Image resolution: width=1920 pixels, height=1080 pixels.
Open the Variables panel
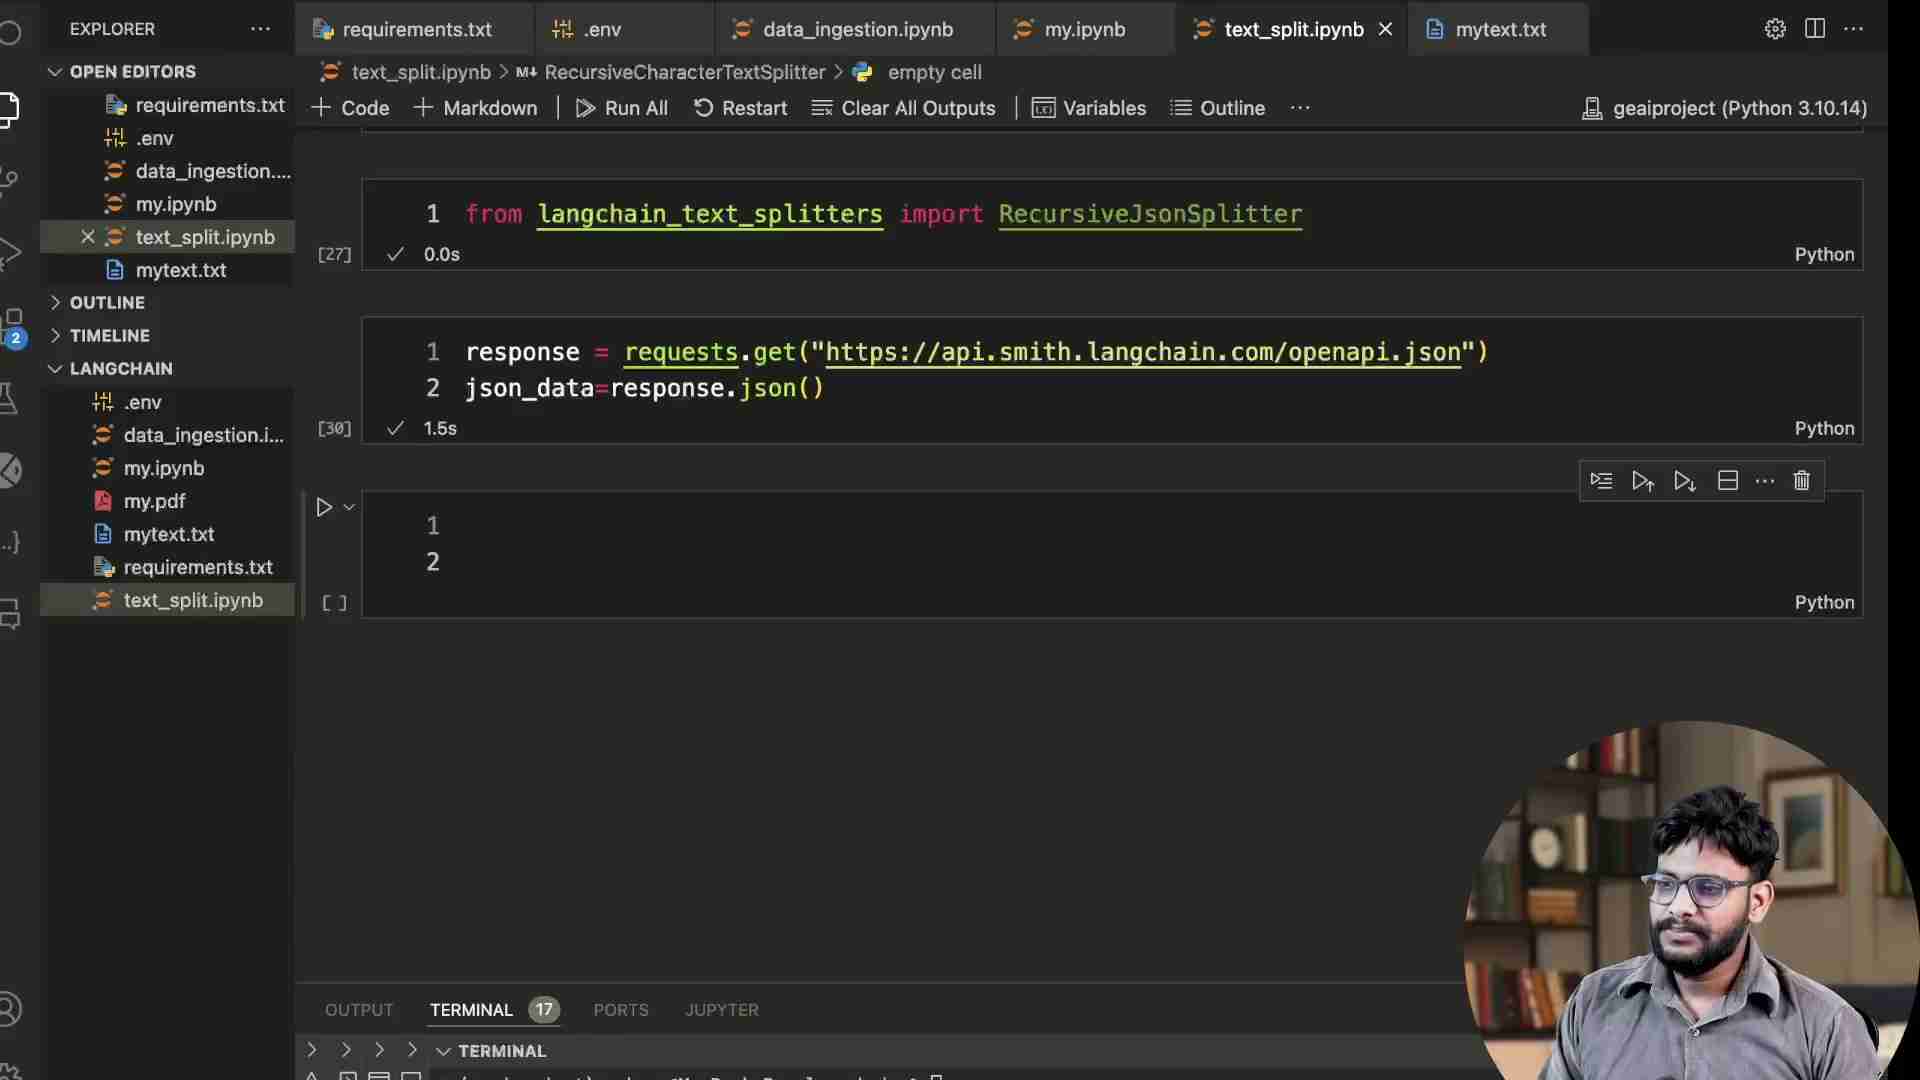[1088, 108]
